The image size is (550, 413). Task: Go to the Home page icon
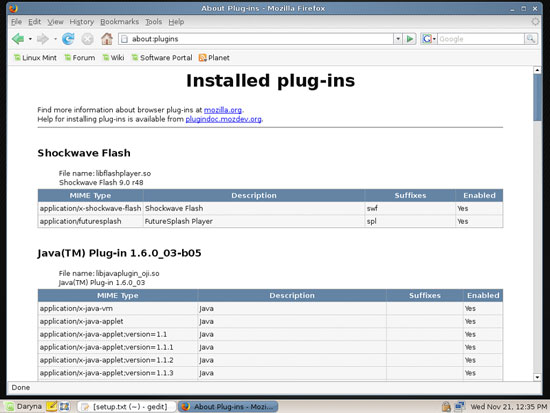[107, 39]
